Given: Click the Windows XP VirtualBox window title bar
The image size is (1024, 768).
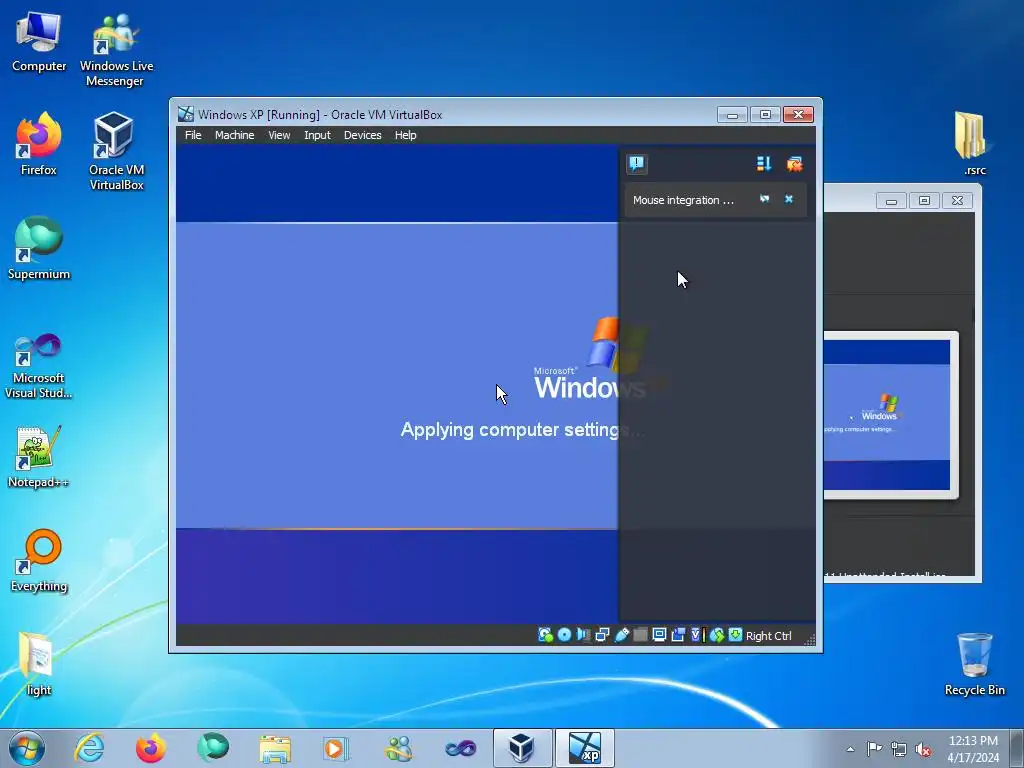Looking at the screenshot, I should [444, 114].
